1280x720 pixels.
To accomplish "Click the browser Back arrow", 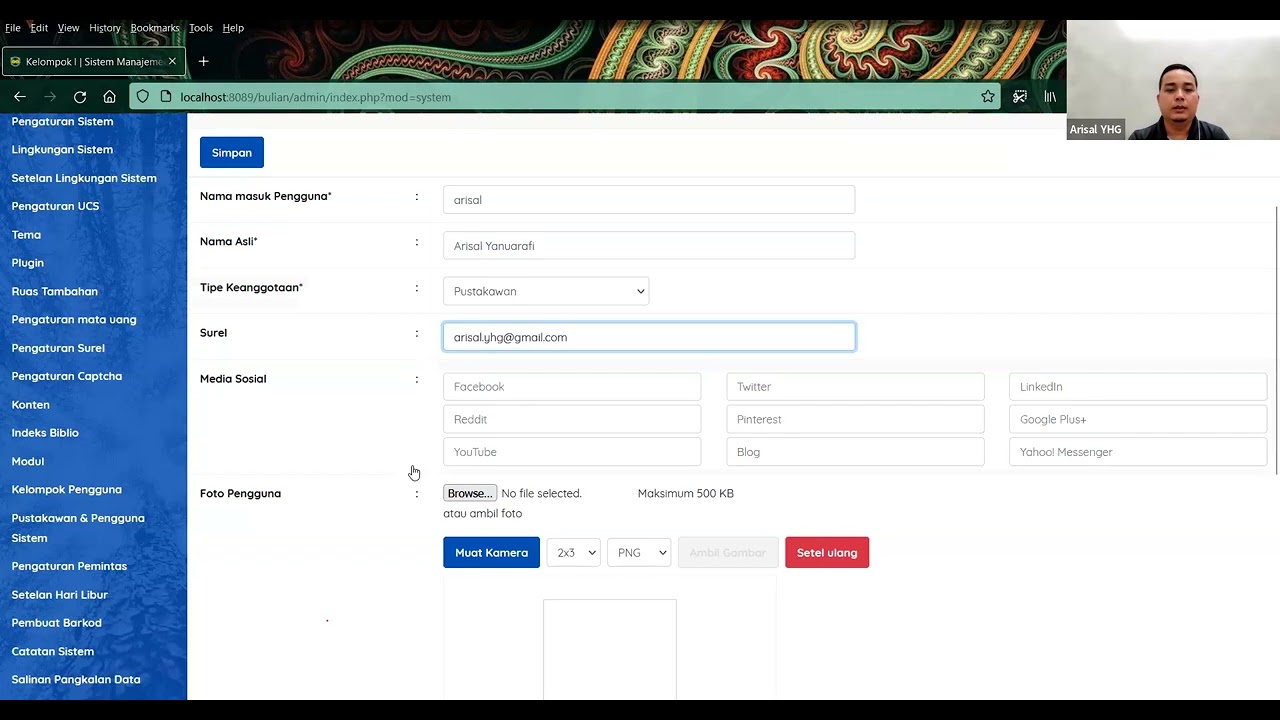I will point(20,97).
